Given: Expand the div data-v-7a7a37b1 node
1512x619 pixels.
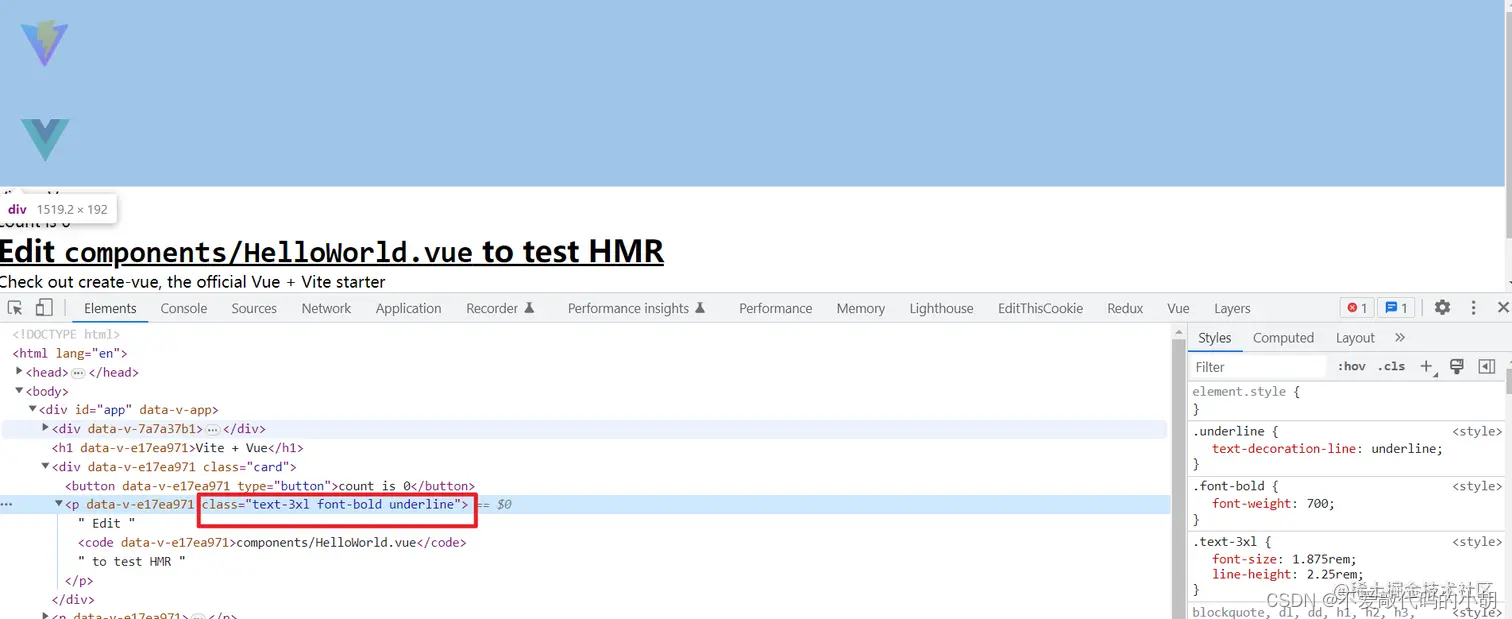Looking at the screenshot, I should point(45,428).
